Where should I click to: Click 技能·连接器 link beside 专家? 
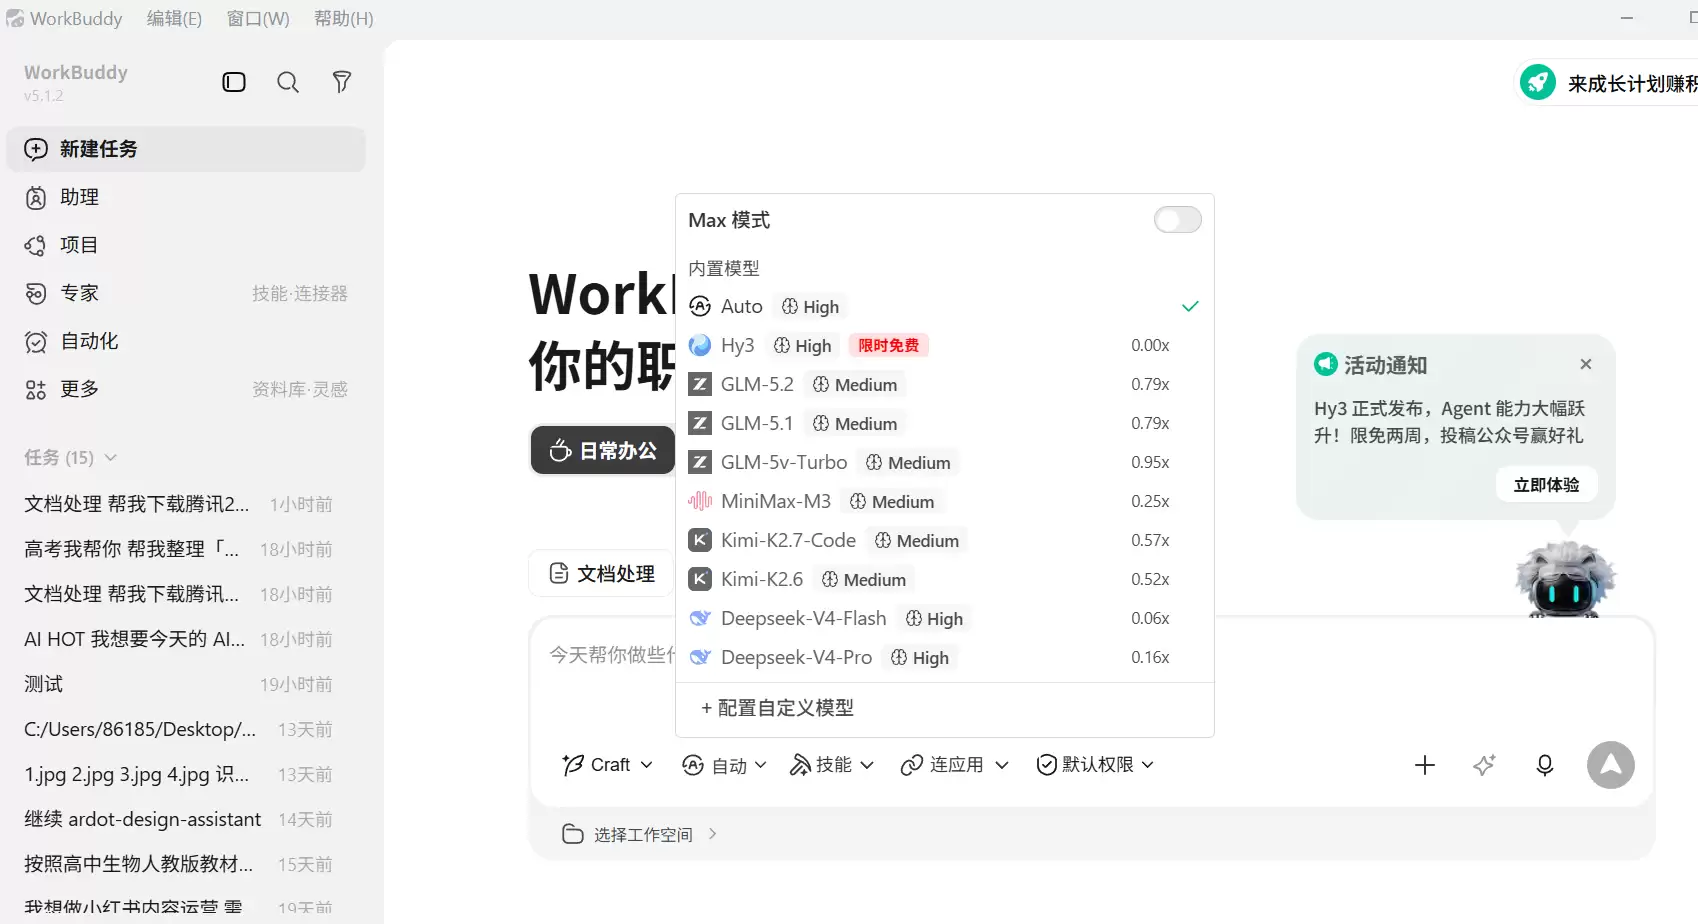[299, 293]
